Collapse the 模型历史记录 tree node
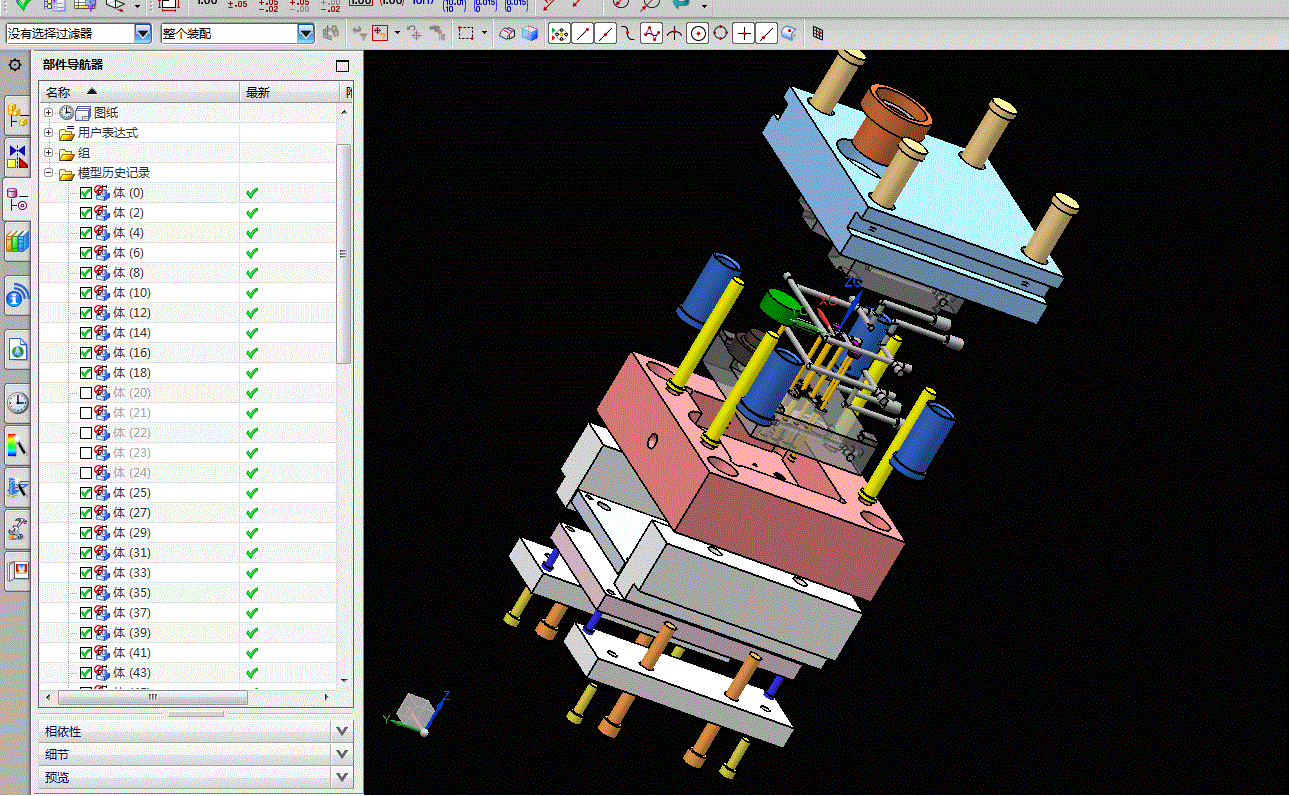The height and width of the screenshot is (796, 1289). point(49,173)
